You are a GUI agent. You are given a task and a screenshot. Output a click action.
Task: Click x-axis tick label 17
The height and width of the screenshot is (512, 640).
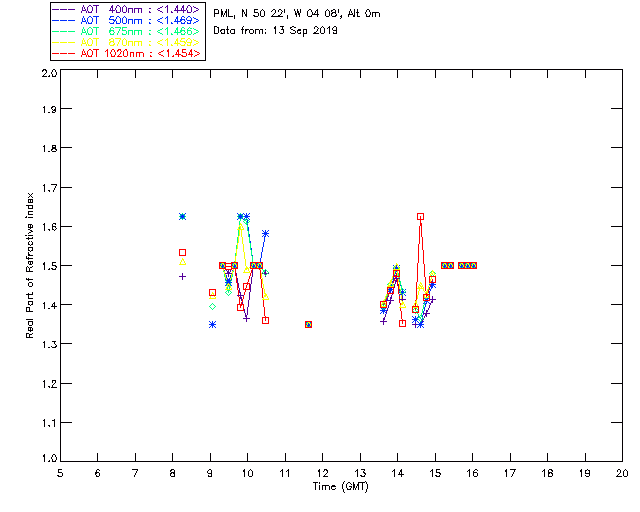pos(510,473)
